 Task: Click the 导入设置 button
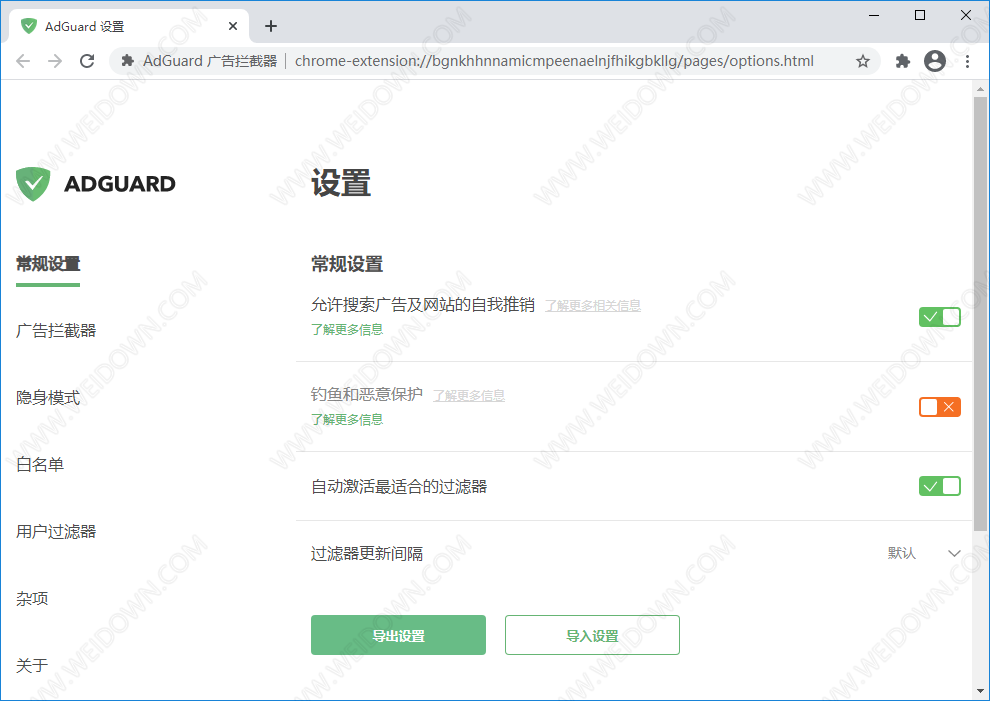tap(592, 635)
